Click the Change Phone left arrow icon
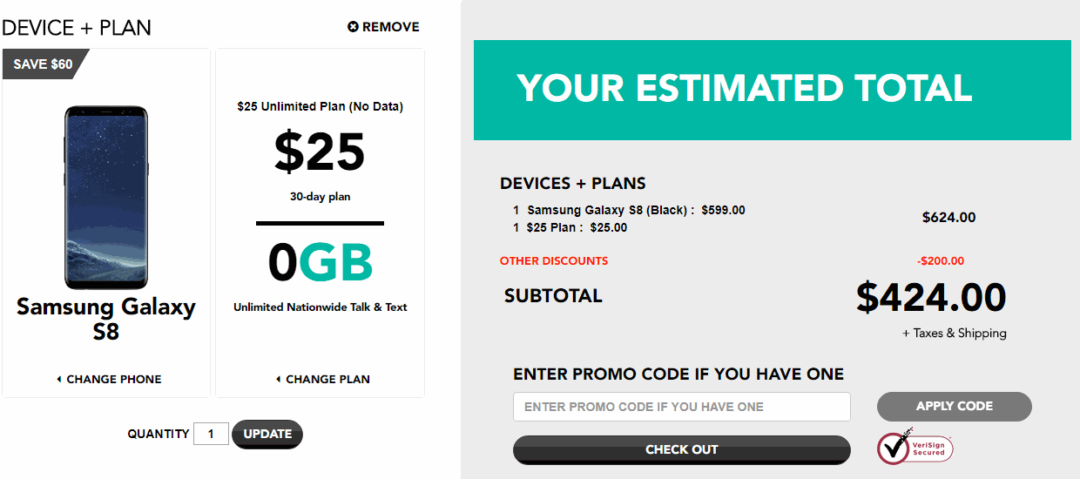 click(59, 379)
